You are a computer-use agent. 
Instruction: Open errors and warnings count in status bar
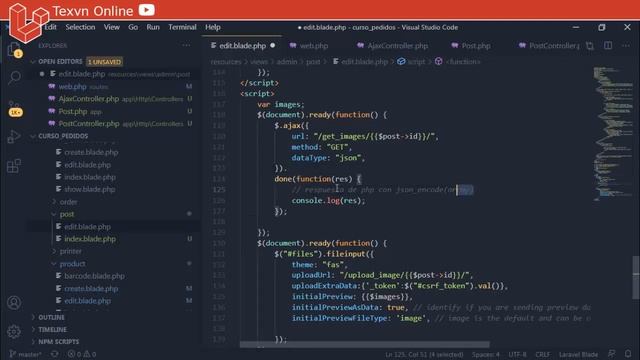pos(82,354)
